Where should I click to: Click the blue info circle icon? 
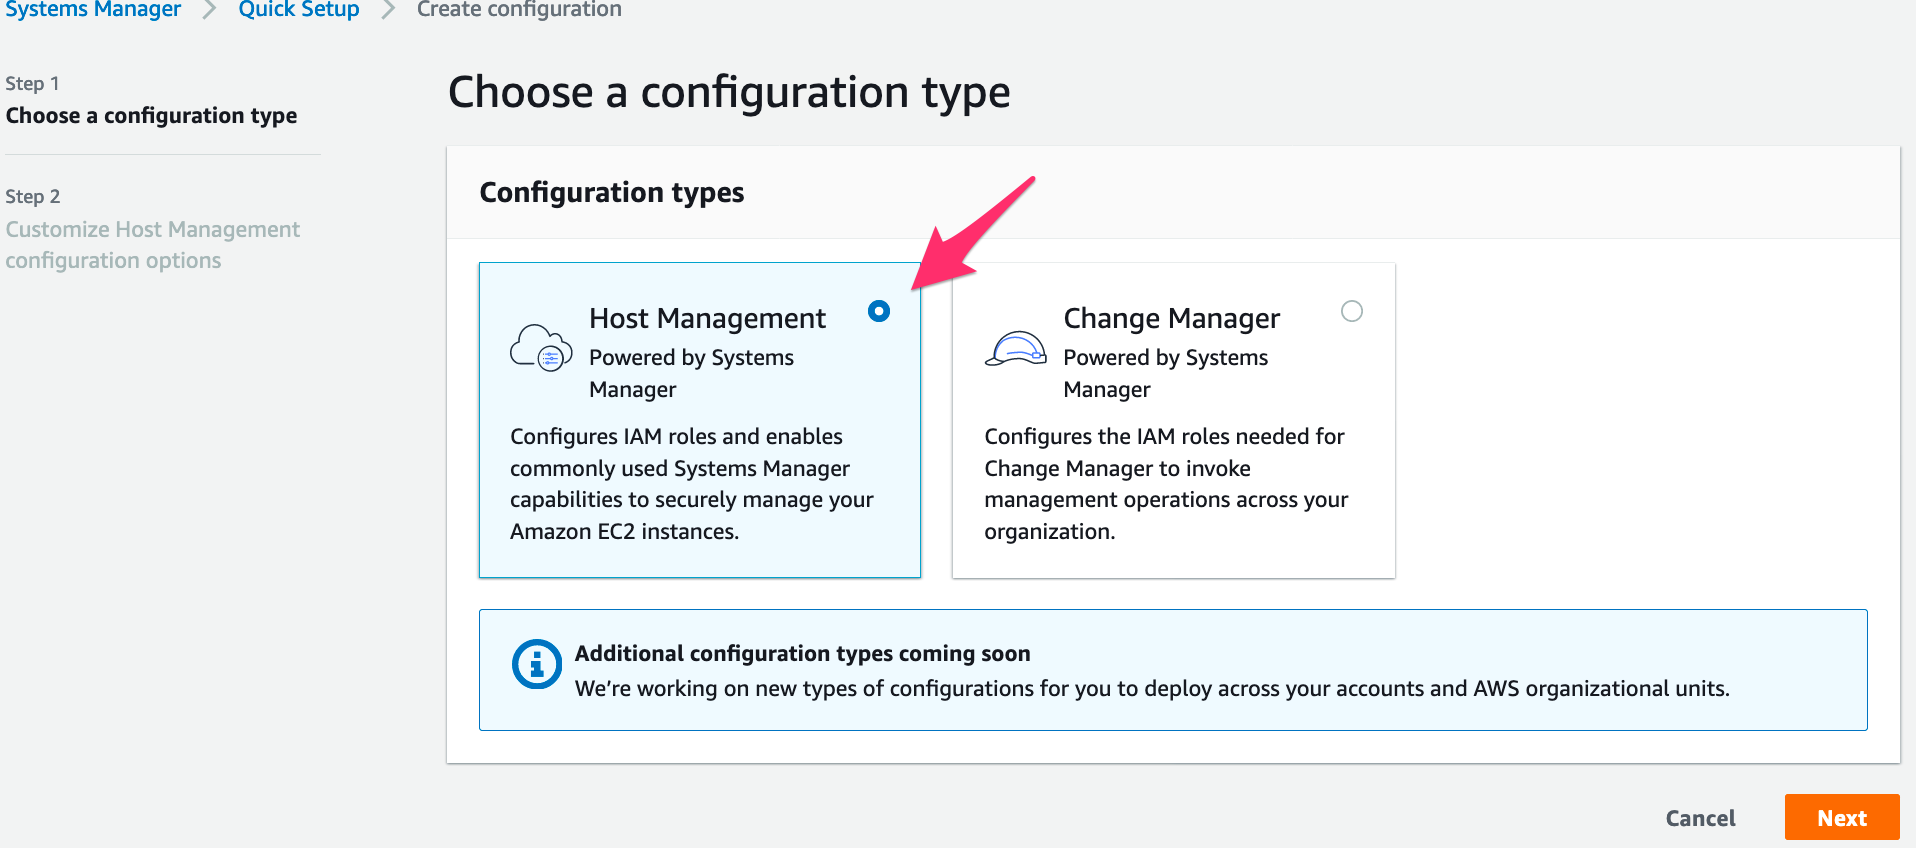[x=537, y=664]
